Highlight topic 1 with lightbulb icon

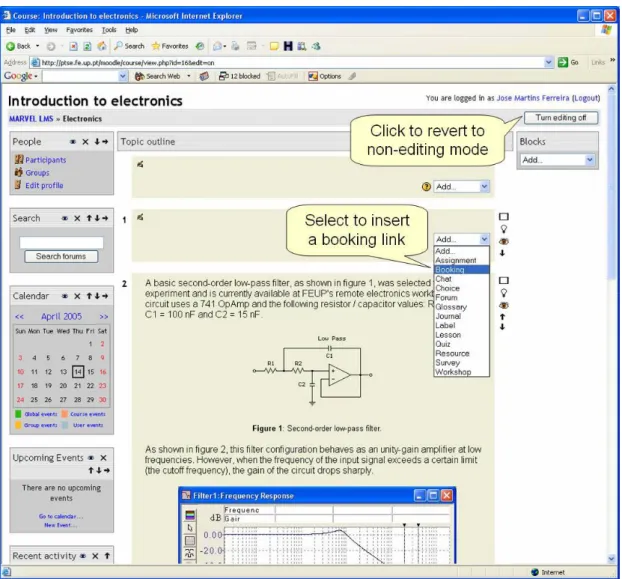503,229
